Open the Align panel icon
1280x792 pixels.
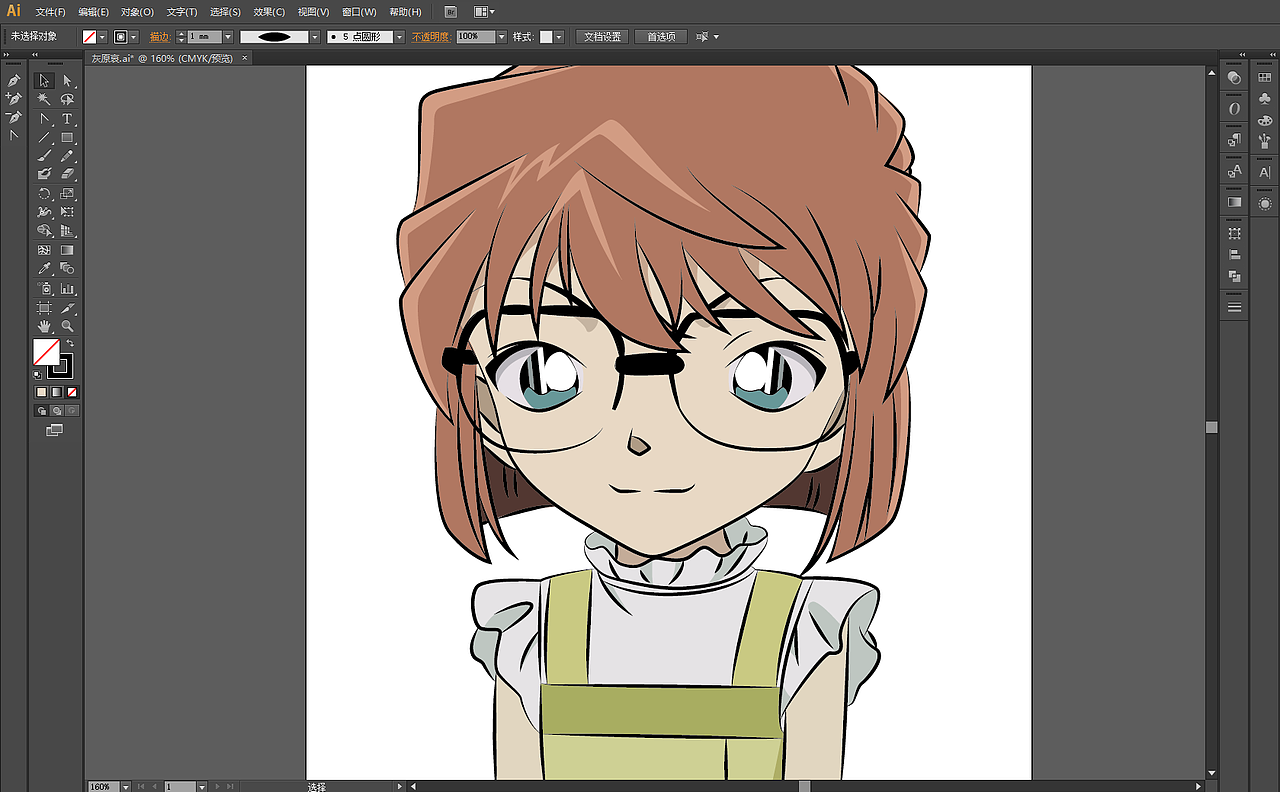(1235, 255)
